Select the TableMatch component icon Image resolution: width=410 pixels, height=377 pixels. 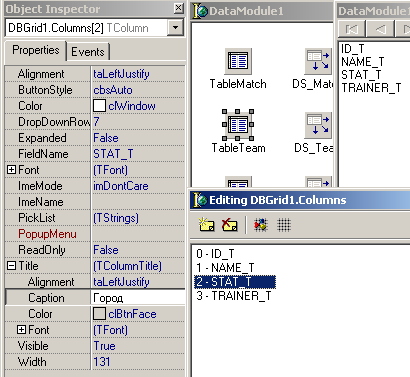click(x=238, y=61)
